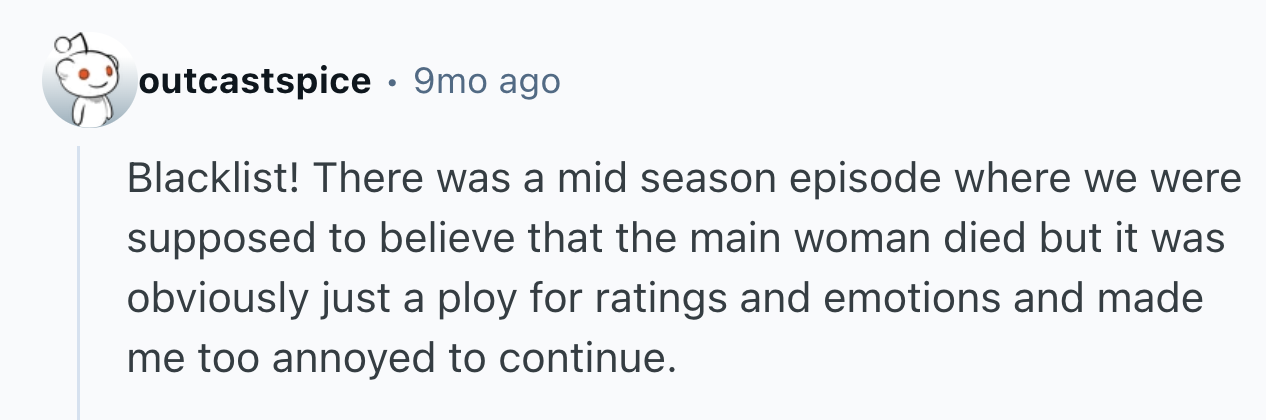Click the line beginning "obviously just a ploy"

pyautogui.click(x=665, y=298)
